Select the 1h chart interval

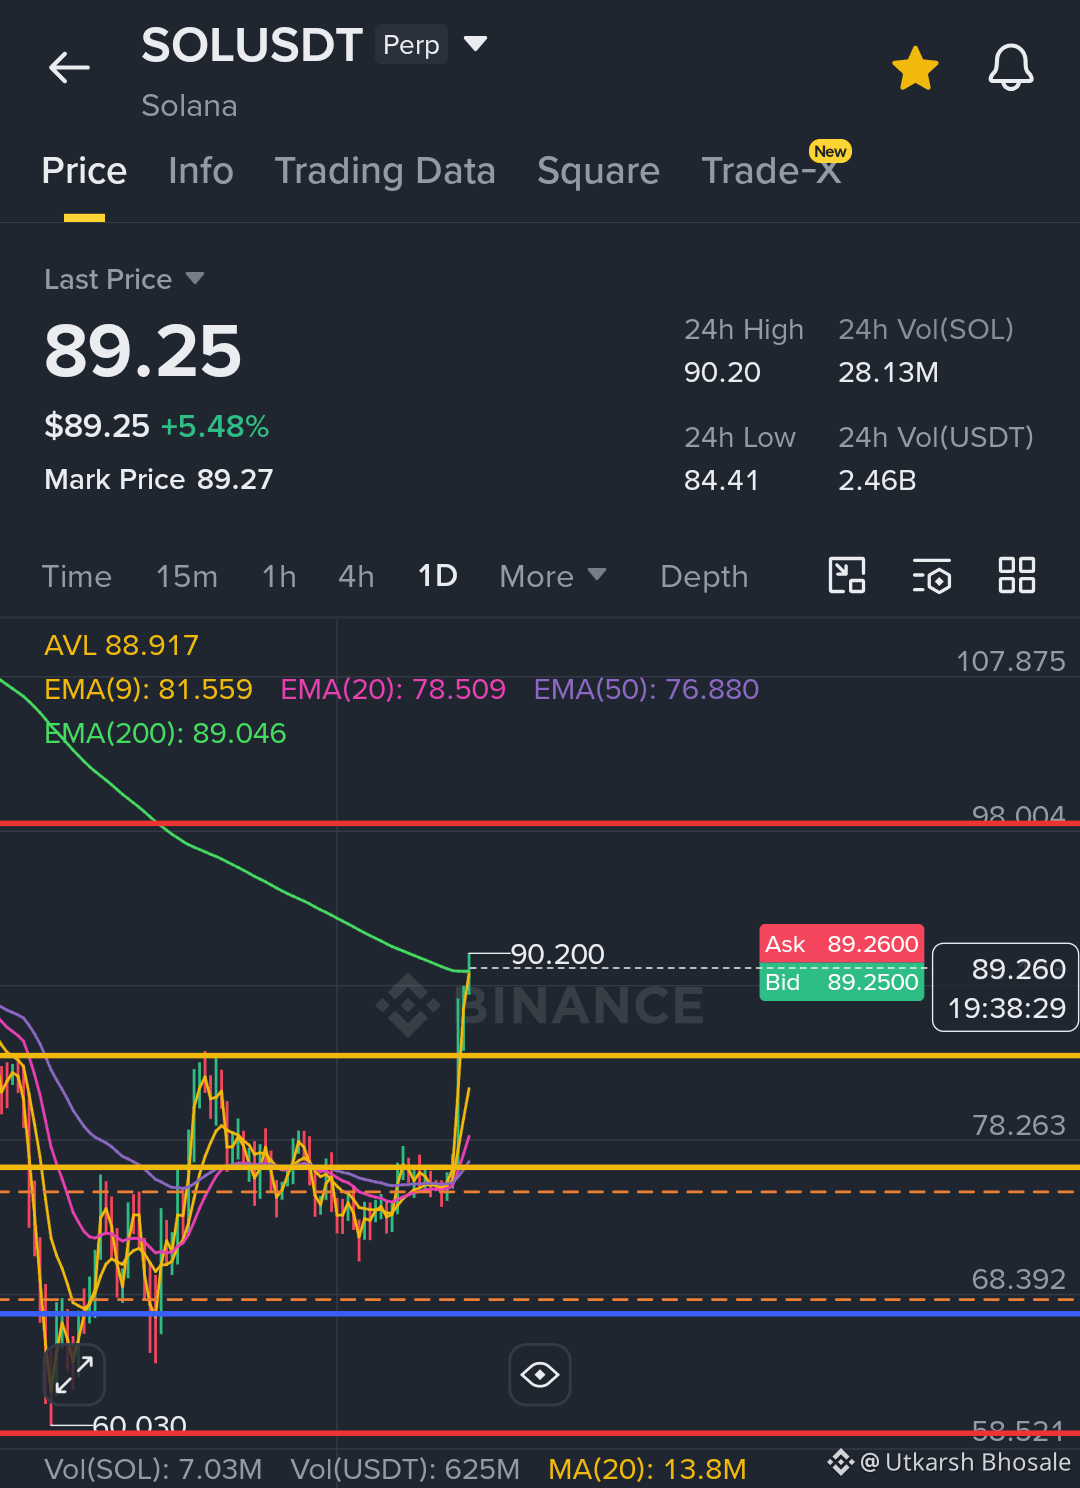click(x=279, y=577)
